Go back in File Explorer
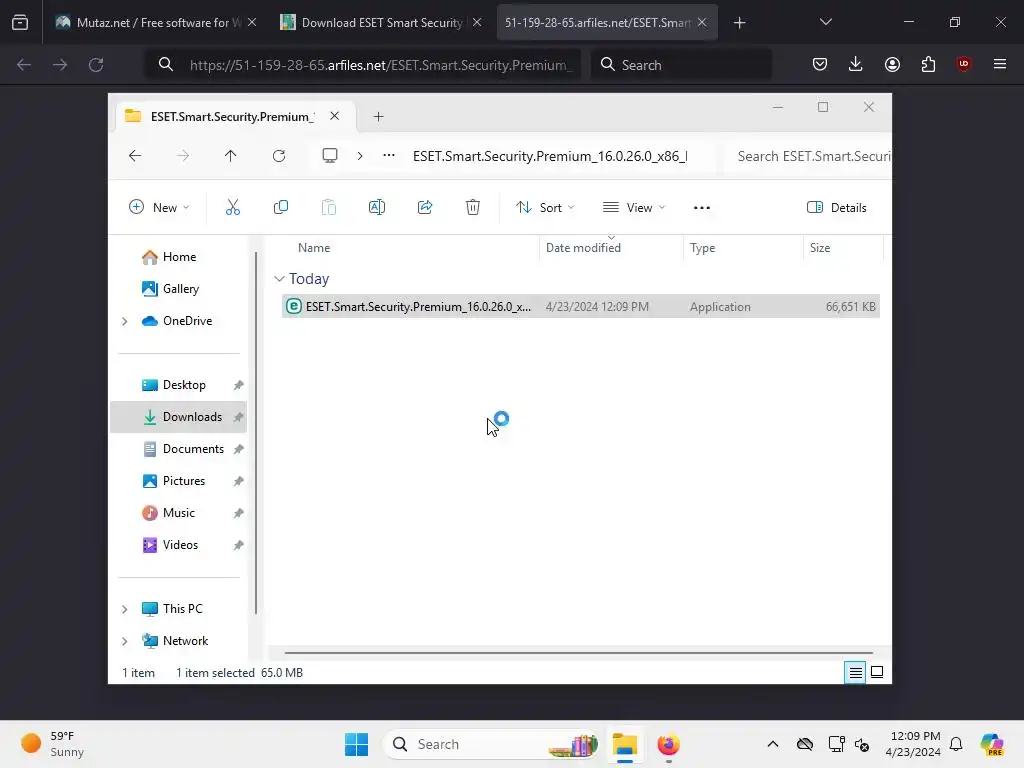The width and height of the screenshot is (1024, 768). tap(135, 155)
